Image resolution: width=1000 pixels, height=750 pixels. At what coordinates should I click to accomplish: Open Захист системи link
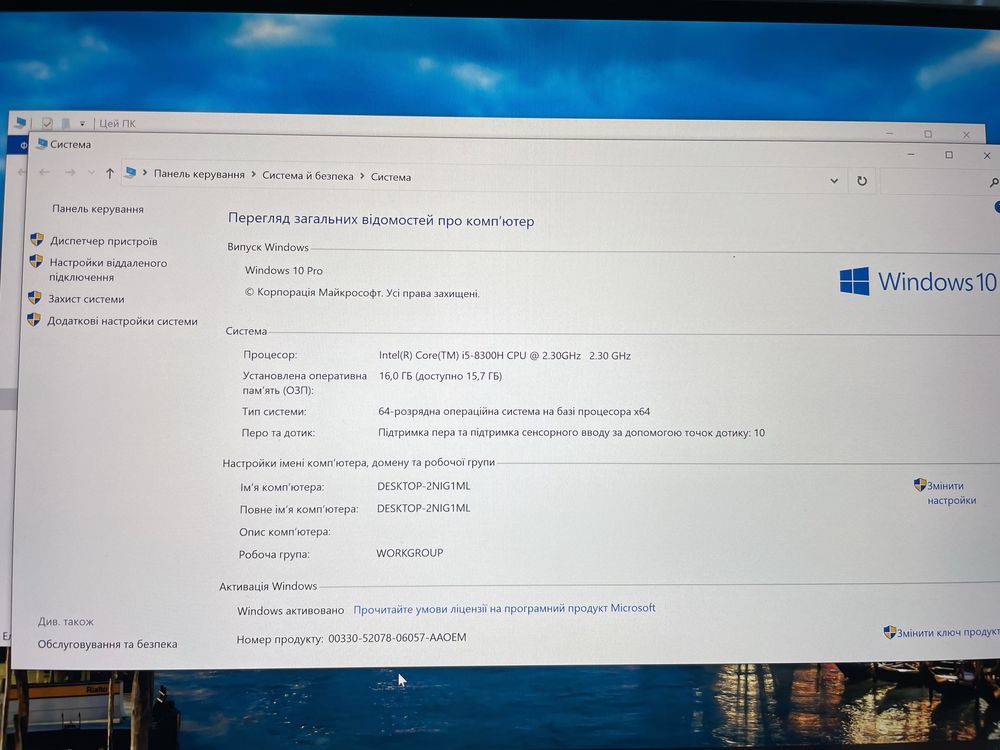86,299
